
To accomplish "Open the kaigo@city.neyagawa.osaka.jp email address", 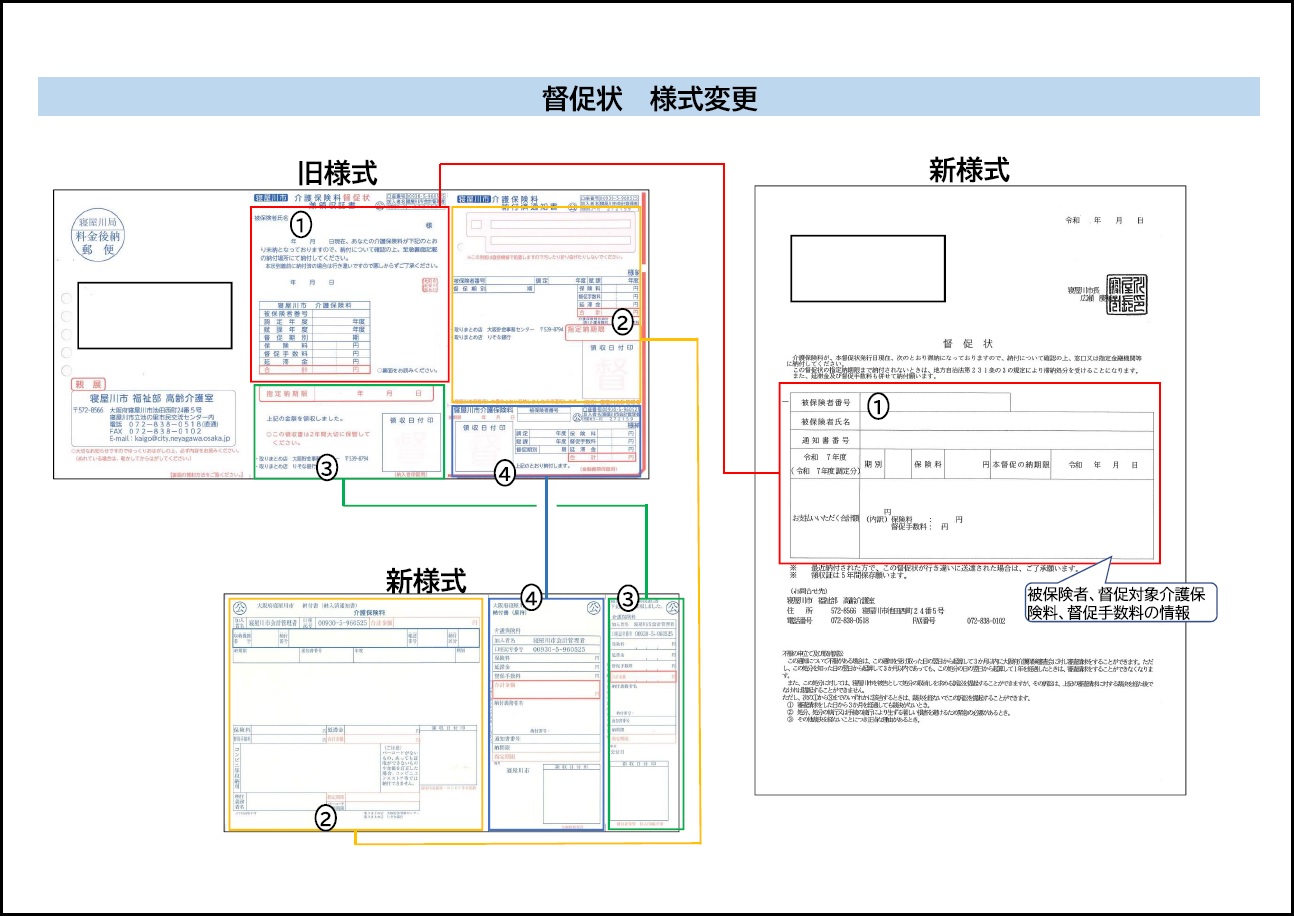I will point(171,438).
